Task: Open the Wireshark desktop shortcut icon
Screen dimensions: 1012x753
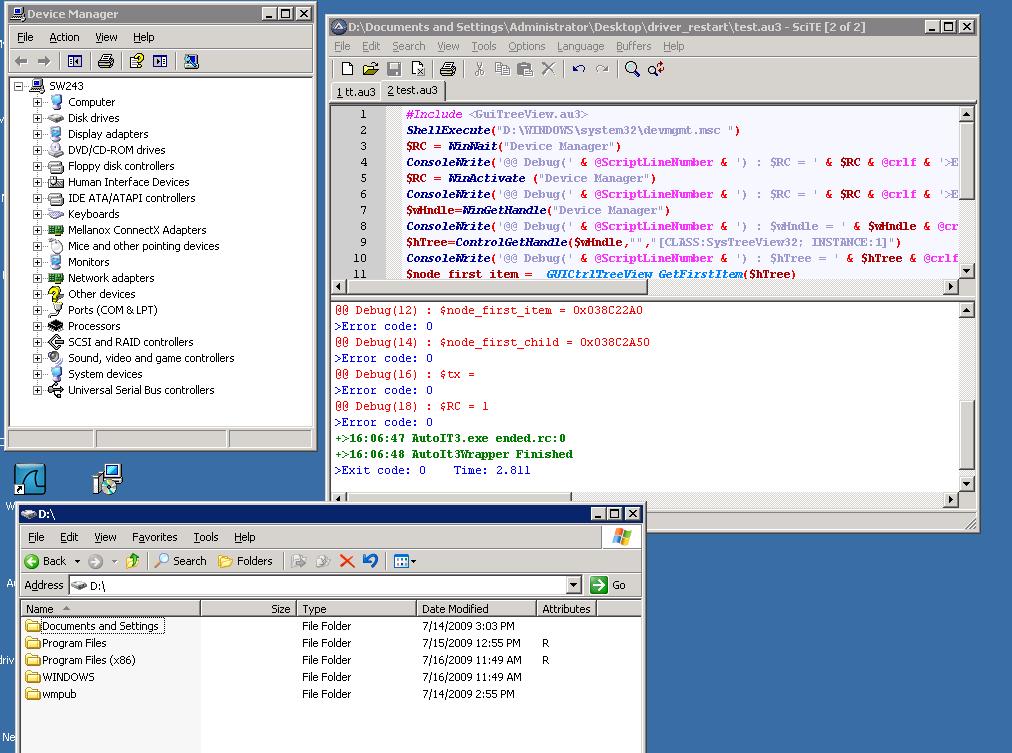Action: [30, 479]
